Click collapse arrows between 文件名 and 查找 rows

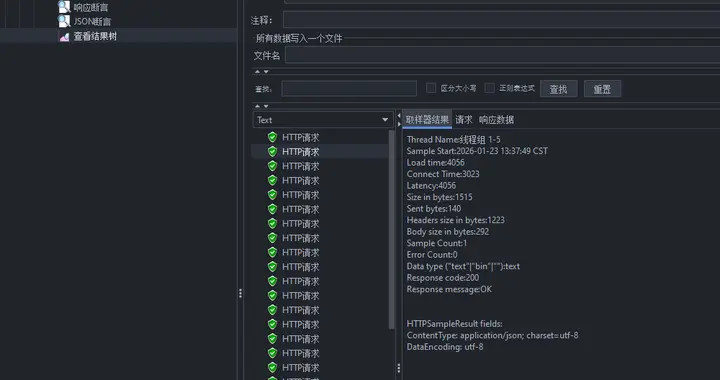(262, 72)
